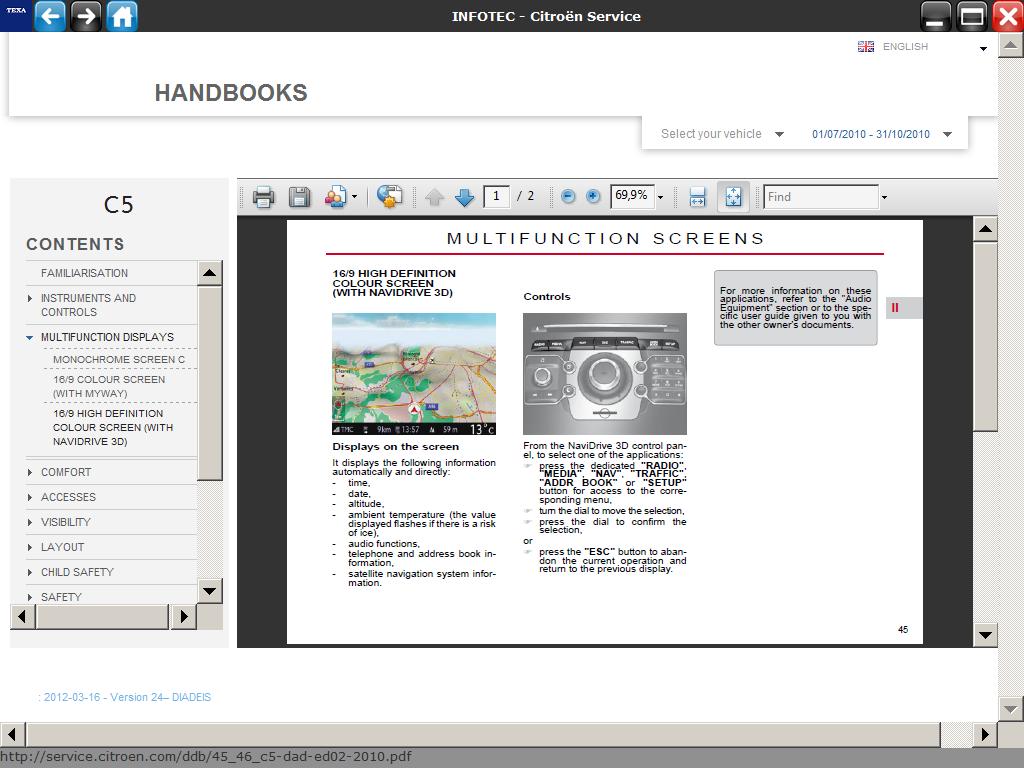This screenshot has height=768, width=1024.
Task: Go back with the left arrow button
Action: tap(50, 16)
